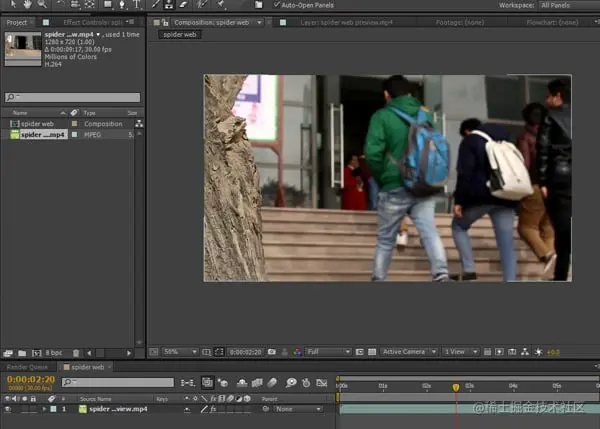Select the Selection arrow tool

click(13, 4)
